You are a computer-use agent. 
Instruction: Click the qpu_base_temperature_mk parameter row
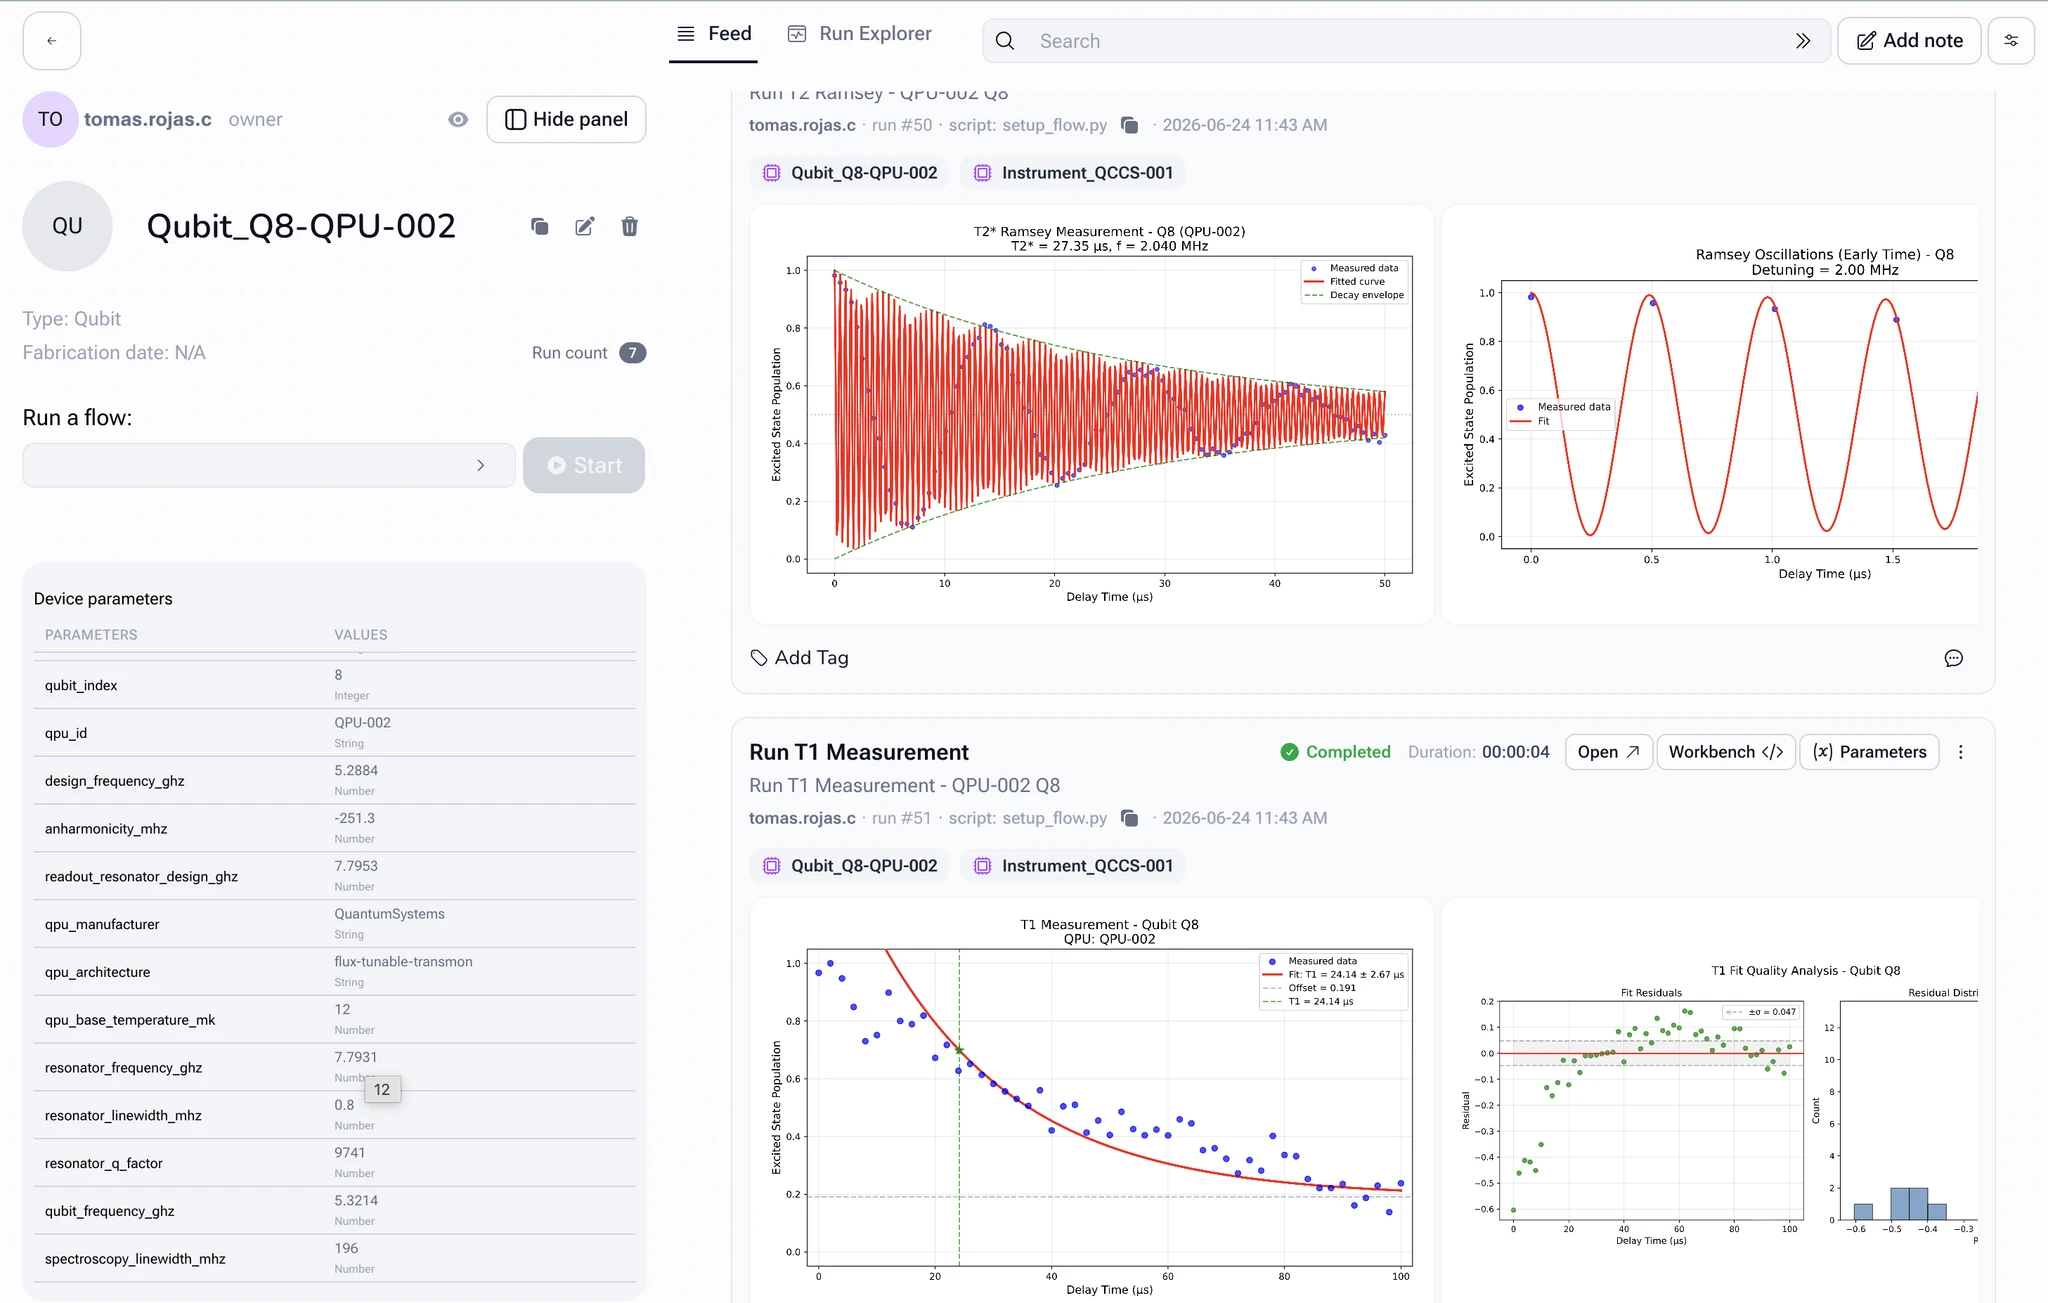coord(335,1020)
